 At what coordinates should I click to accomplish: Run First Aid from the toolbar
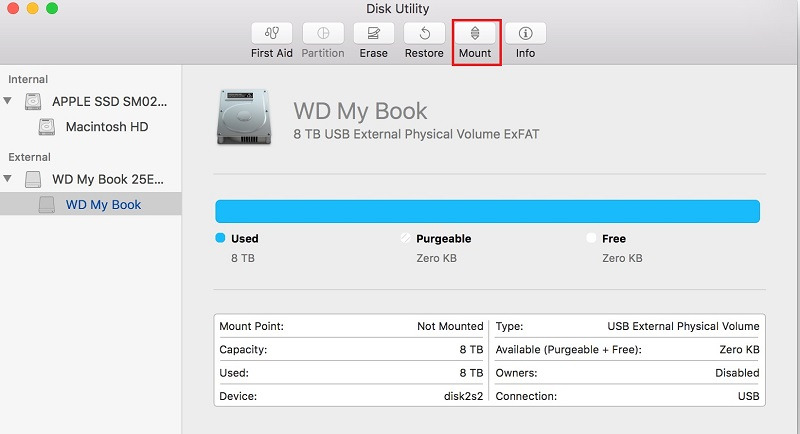[x=271, y=33]
